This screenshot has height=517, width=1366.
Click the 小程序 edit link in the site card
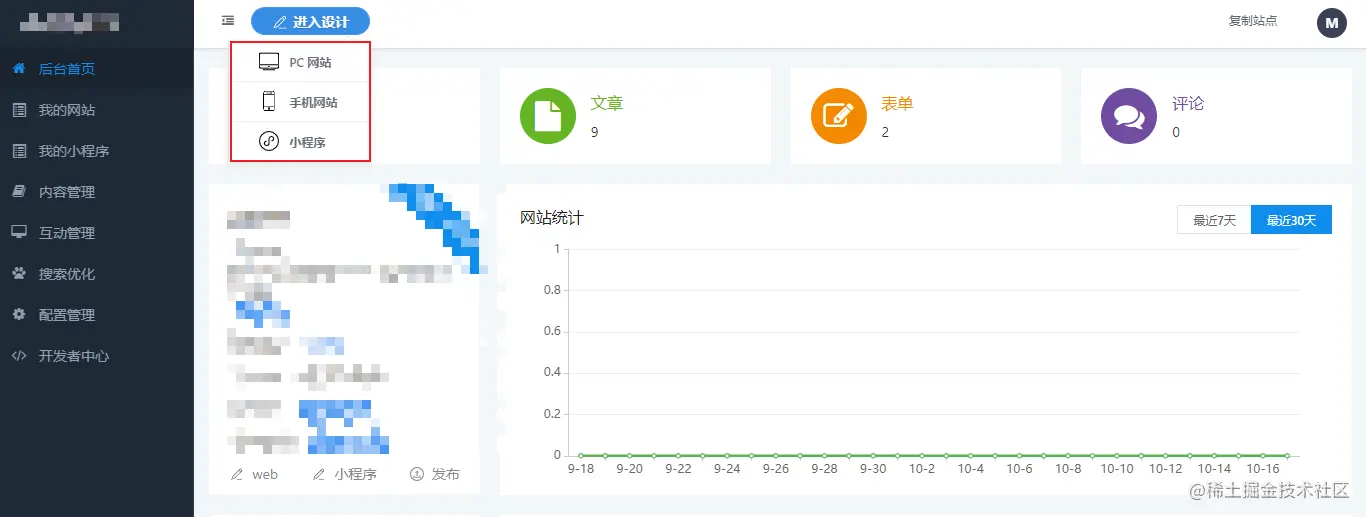[356, 475]
